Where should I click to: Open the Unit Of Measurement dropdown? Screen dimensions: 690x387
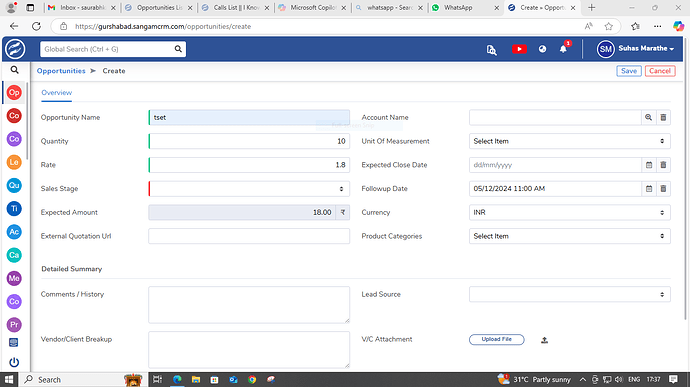(x=570, y=141)
